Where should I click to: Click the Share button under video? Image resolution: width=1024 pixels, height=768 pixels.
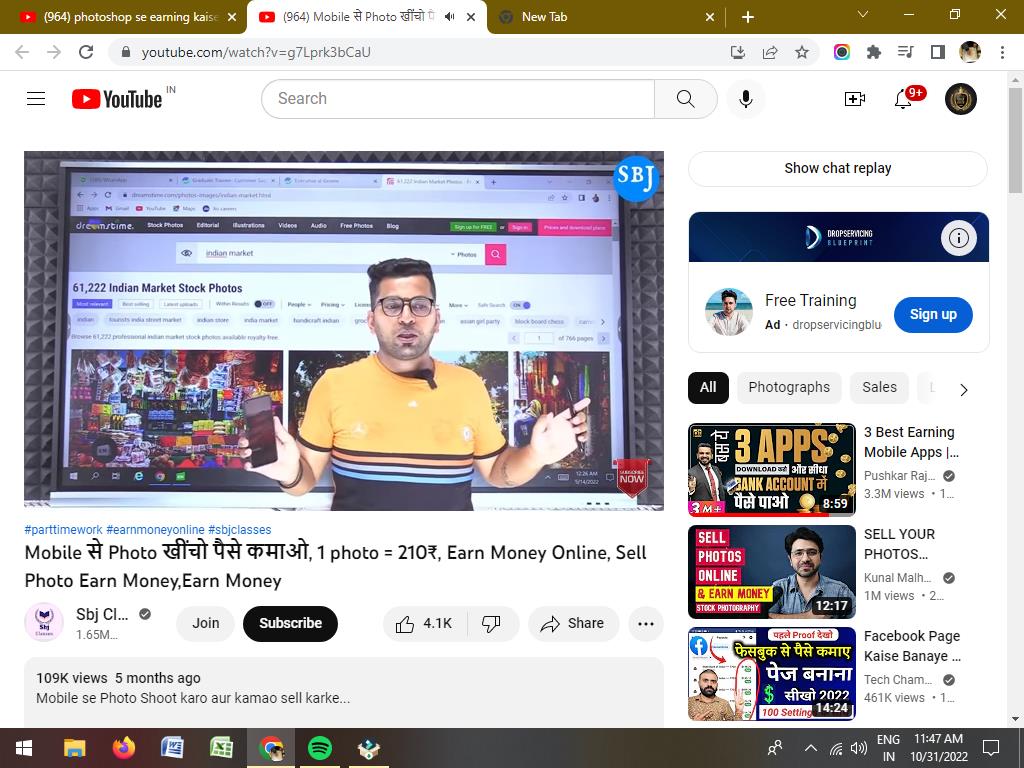click(x=572, y=623)
